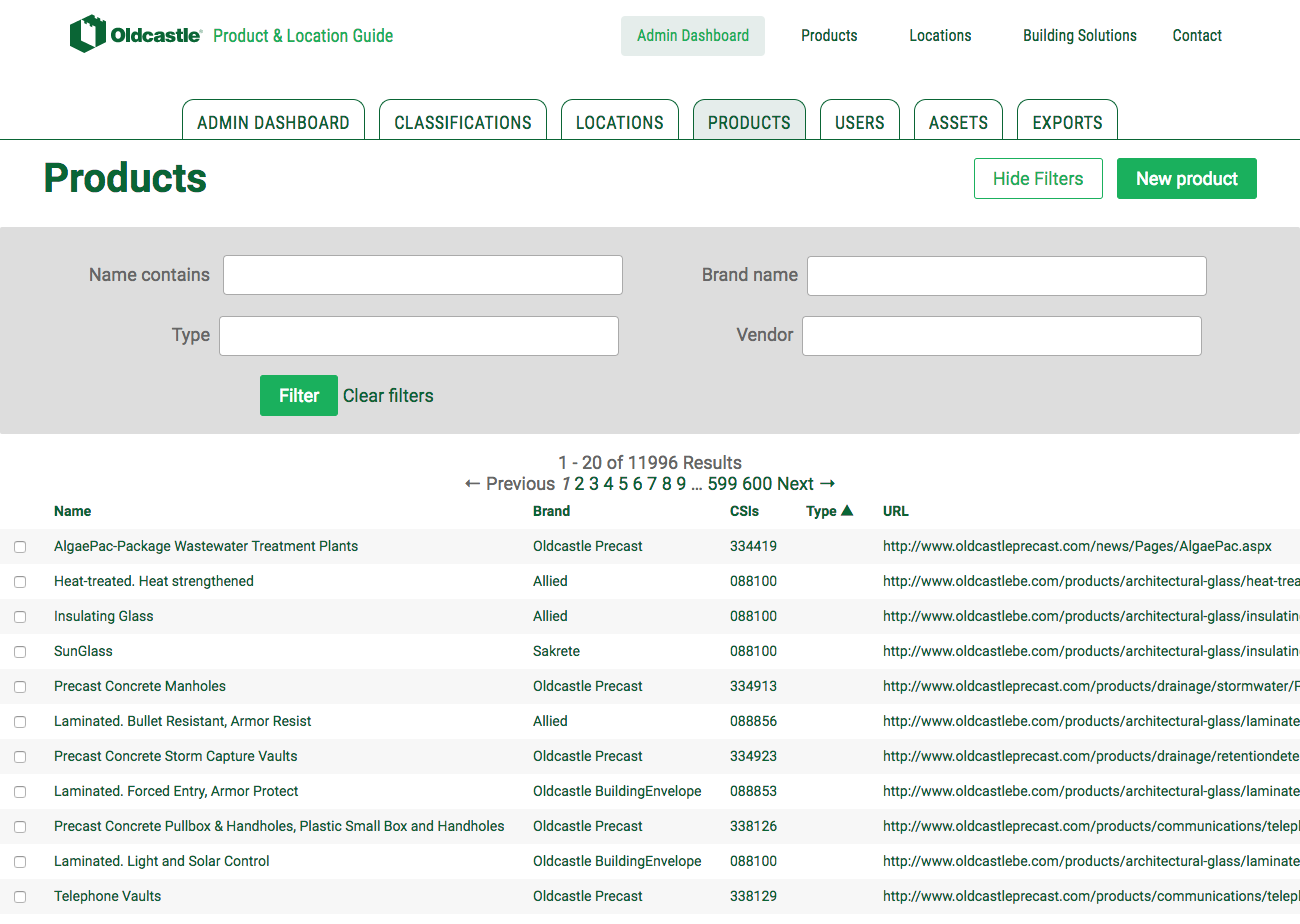Go to Products in top navigation
The image size is (1300, 924).
tap(829, 36)
